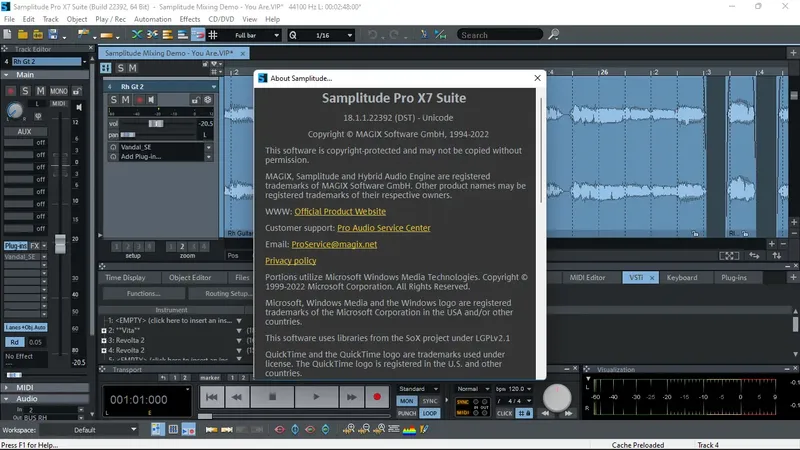800x450 pixels.
Task: Switch to the Keyboard tab
Action: coord(682,278)
